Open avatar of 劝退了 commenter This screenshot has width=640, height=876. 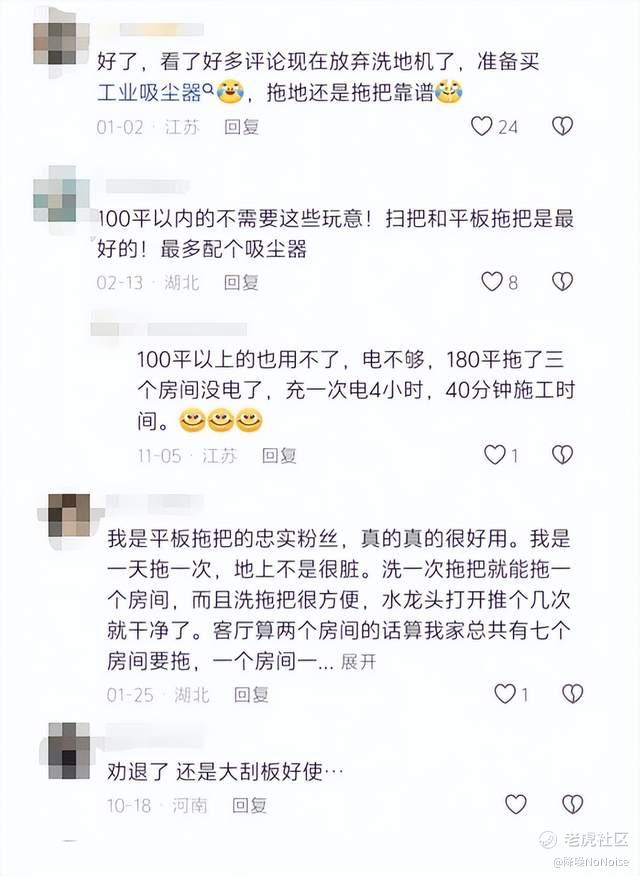[x=69, y=750]
